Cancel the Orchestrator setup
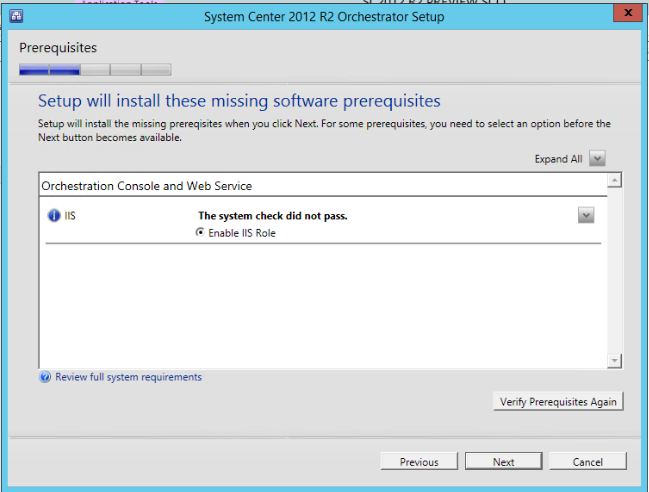Image resolution: width=649 pixels, height=492 pixels. click(588, 461)
